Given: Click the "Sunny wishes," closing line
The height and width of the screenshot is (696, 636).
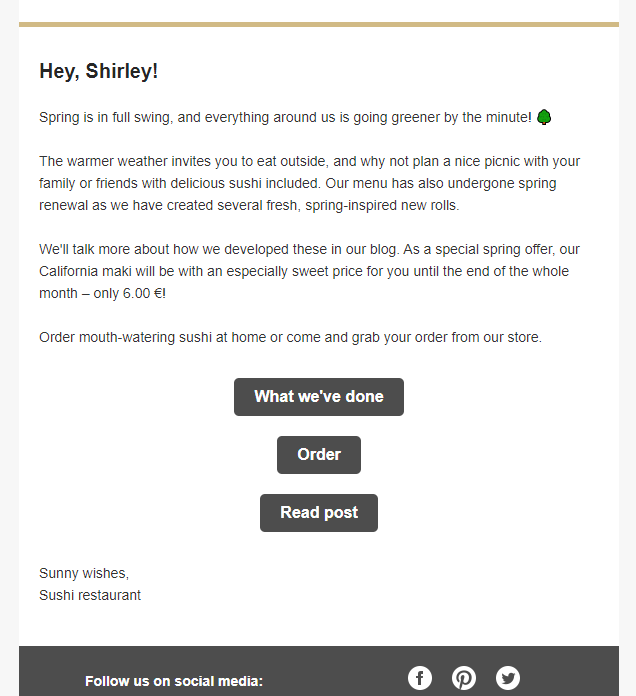Looking at the screenshot, I should pyautogui.click(x=84, y=573).
